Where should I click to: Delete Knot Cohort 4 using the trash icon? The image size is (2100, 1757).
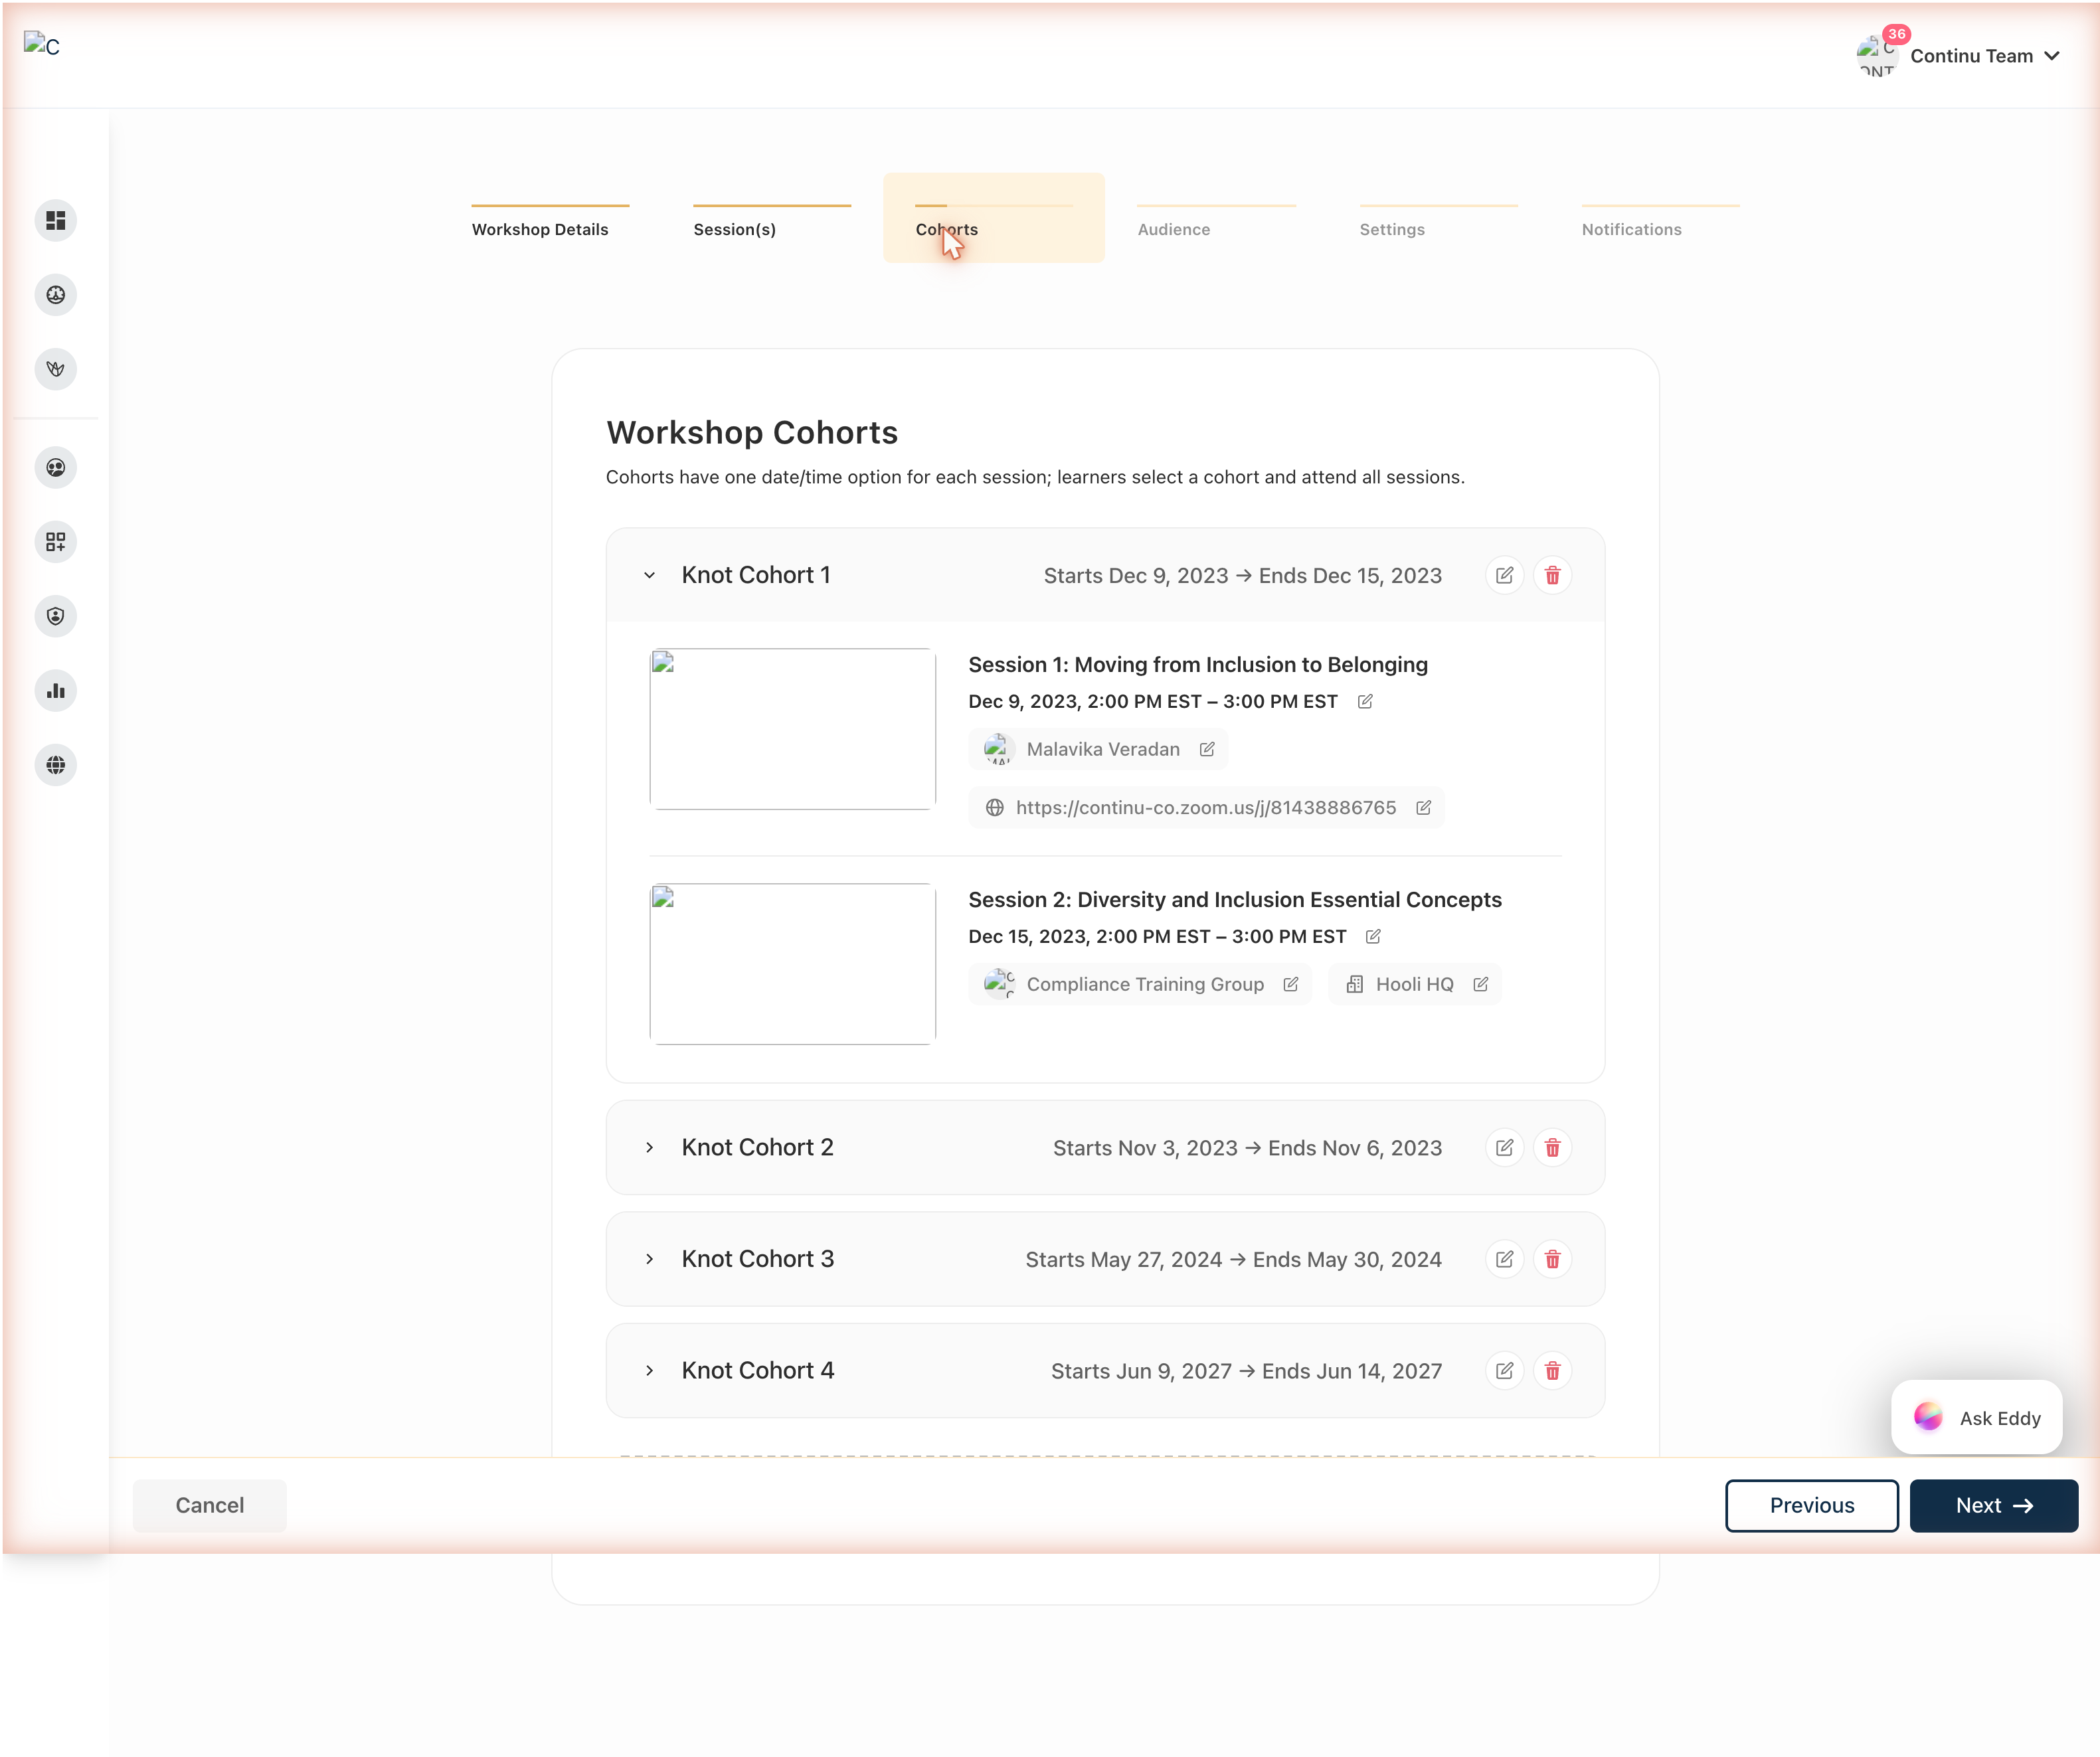click(x=1552, y=1370)
